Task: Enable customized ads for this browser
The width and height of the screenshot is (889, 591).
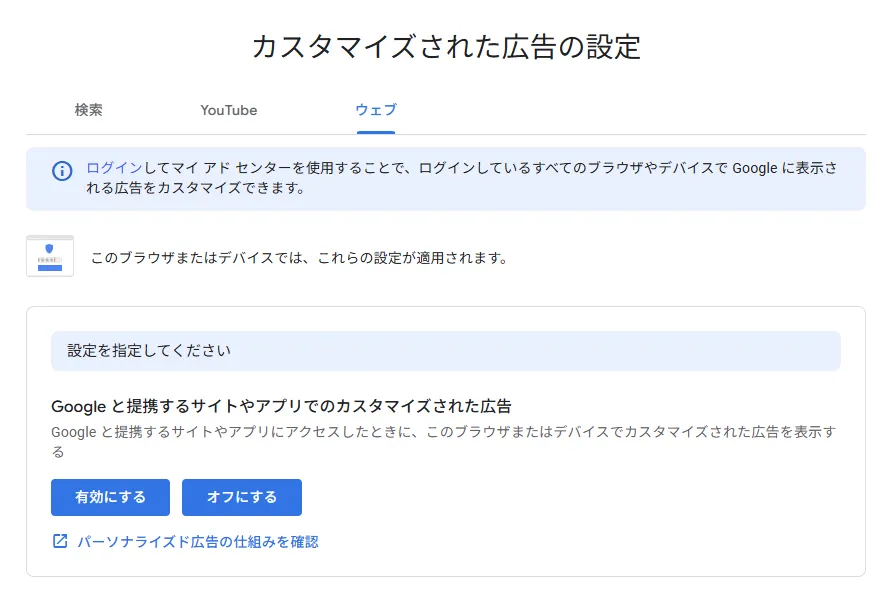Action: pos(110,497)
